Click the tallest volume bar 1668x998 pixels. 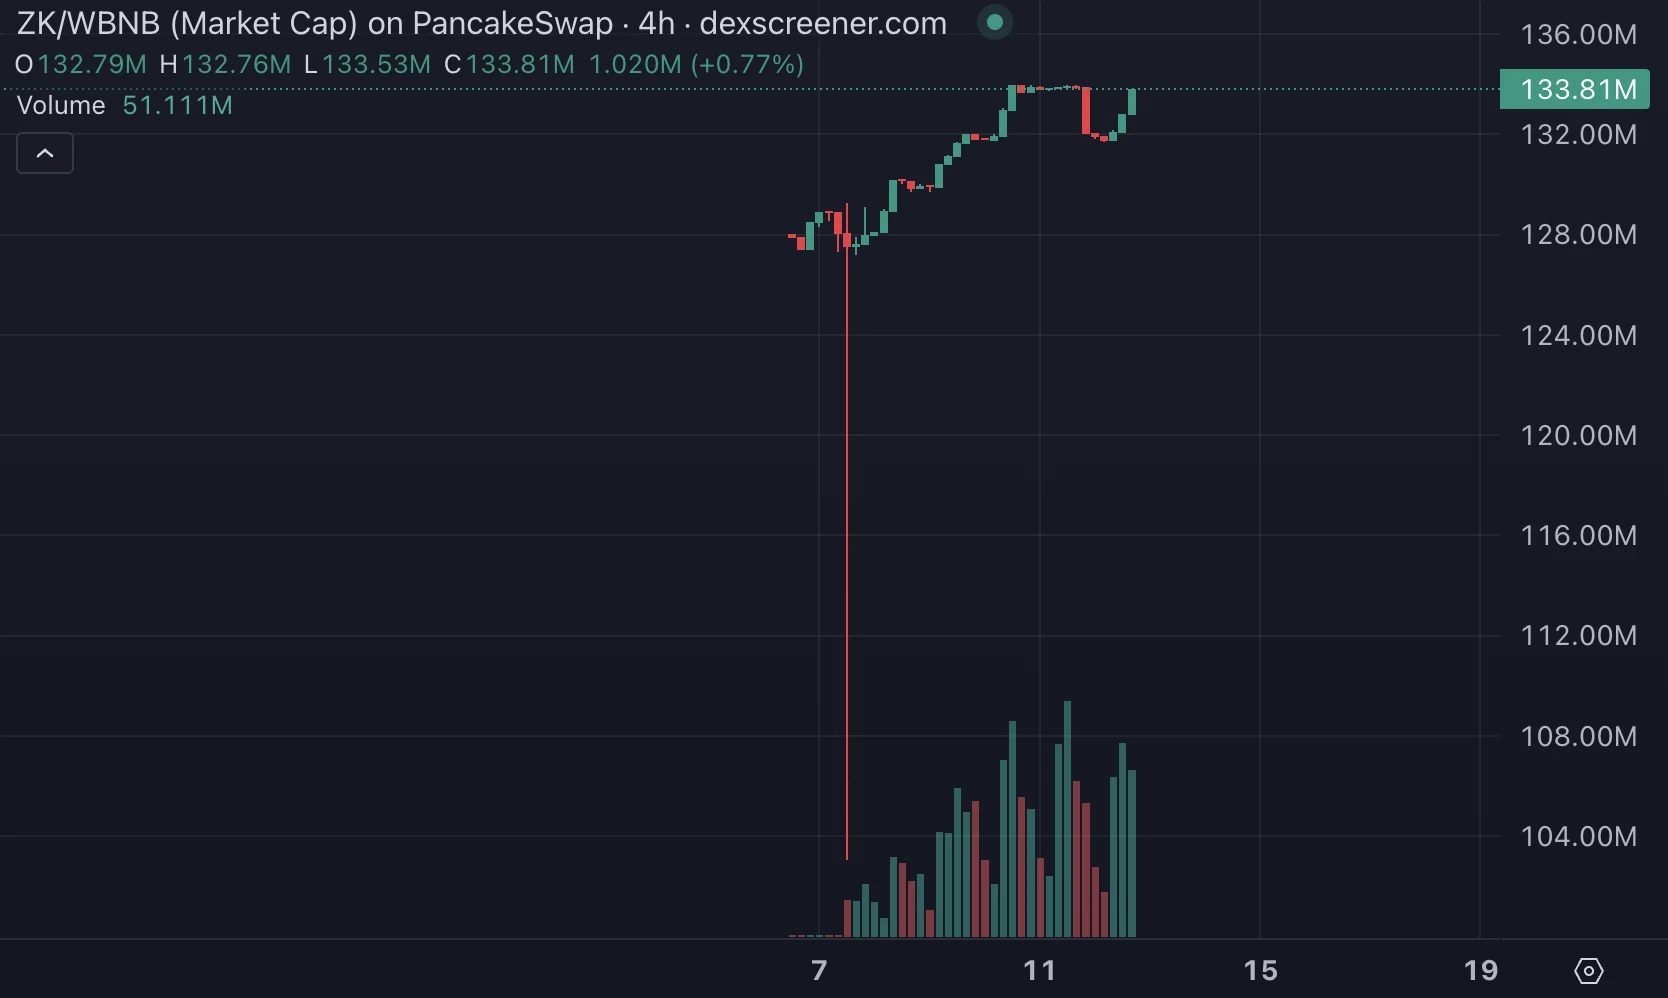[1068, 819]
